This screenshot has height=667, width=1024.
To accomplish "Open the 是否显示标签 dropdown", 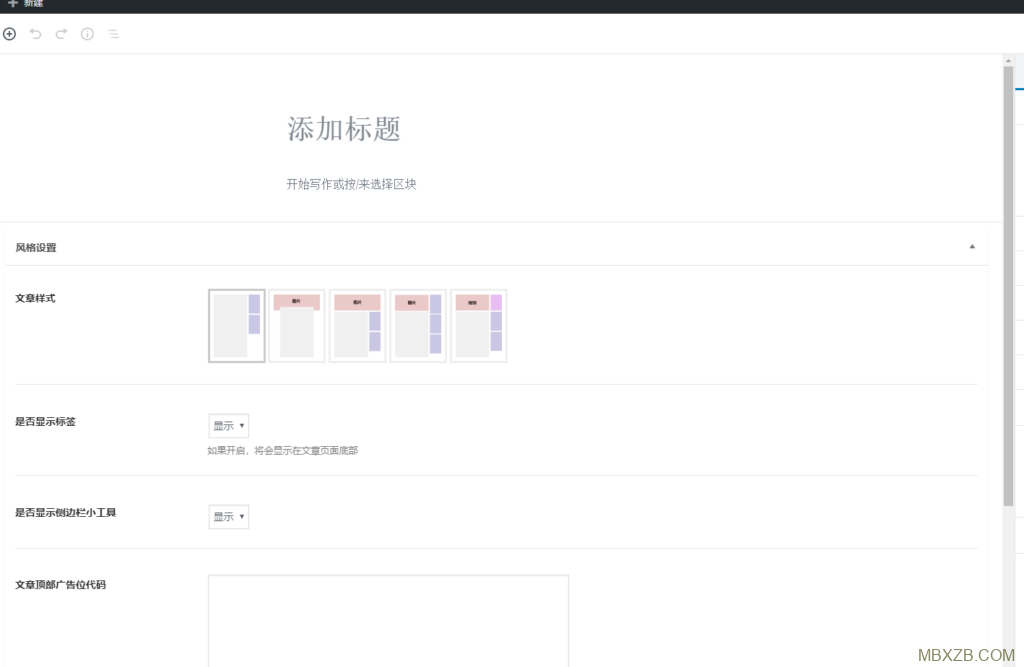I will point(229,425).
